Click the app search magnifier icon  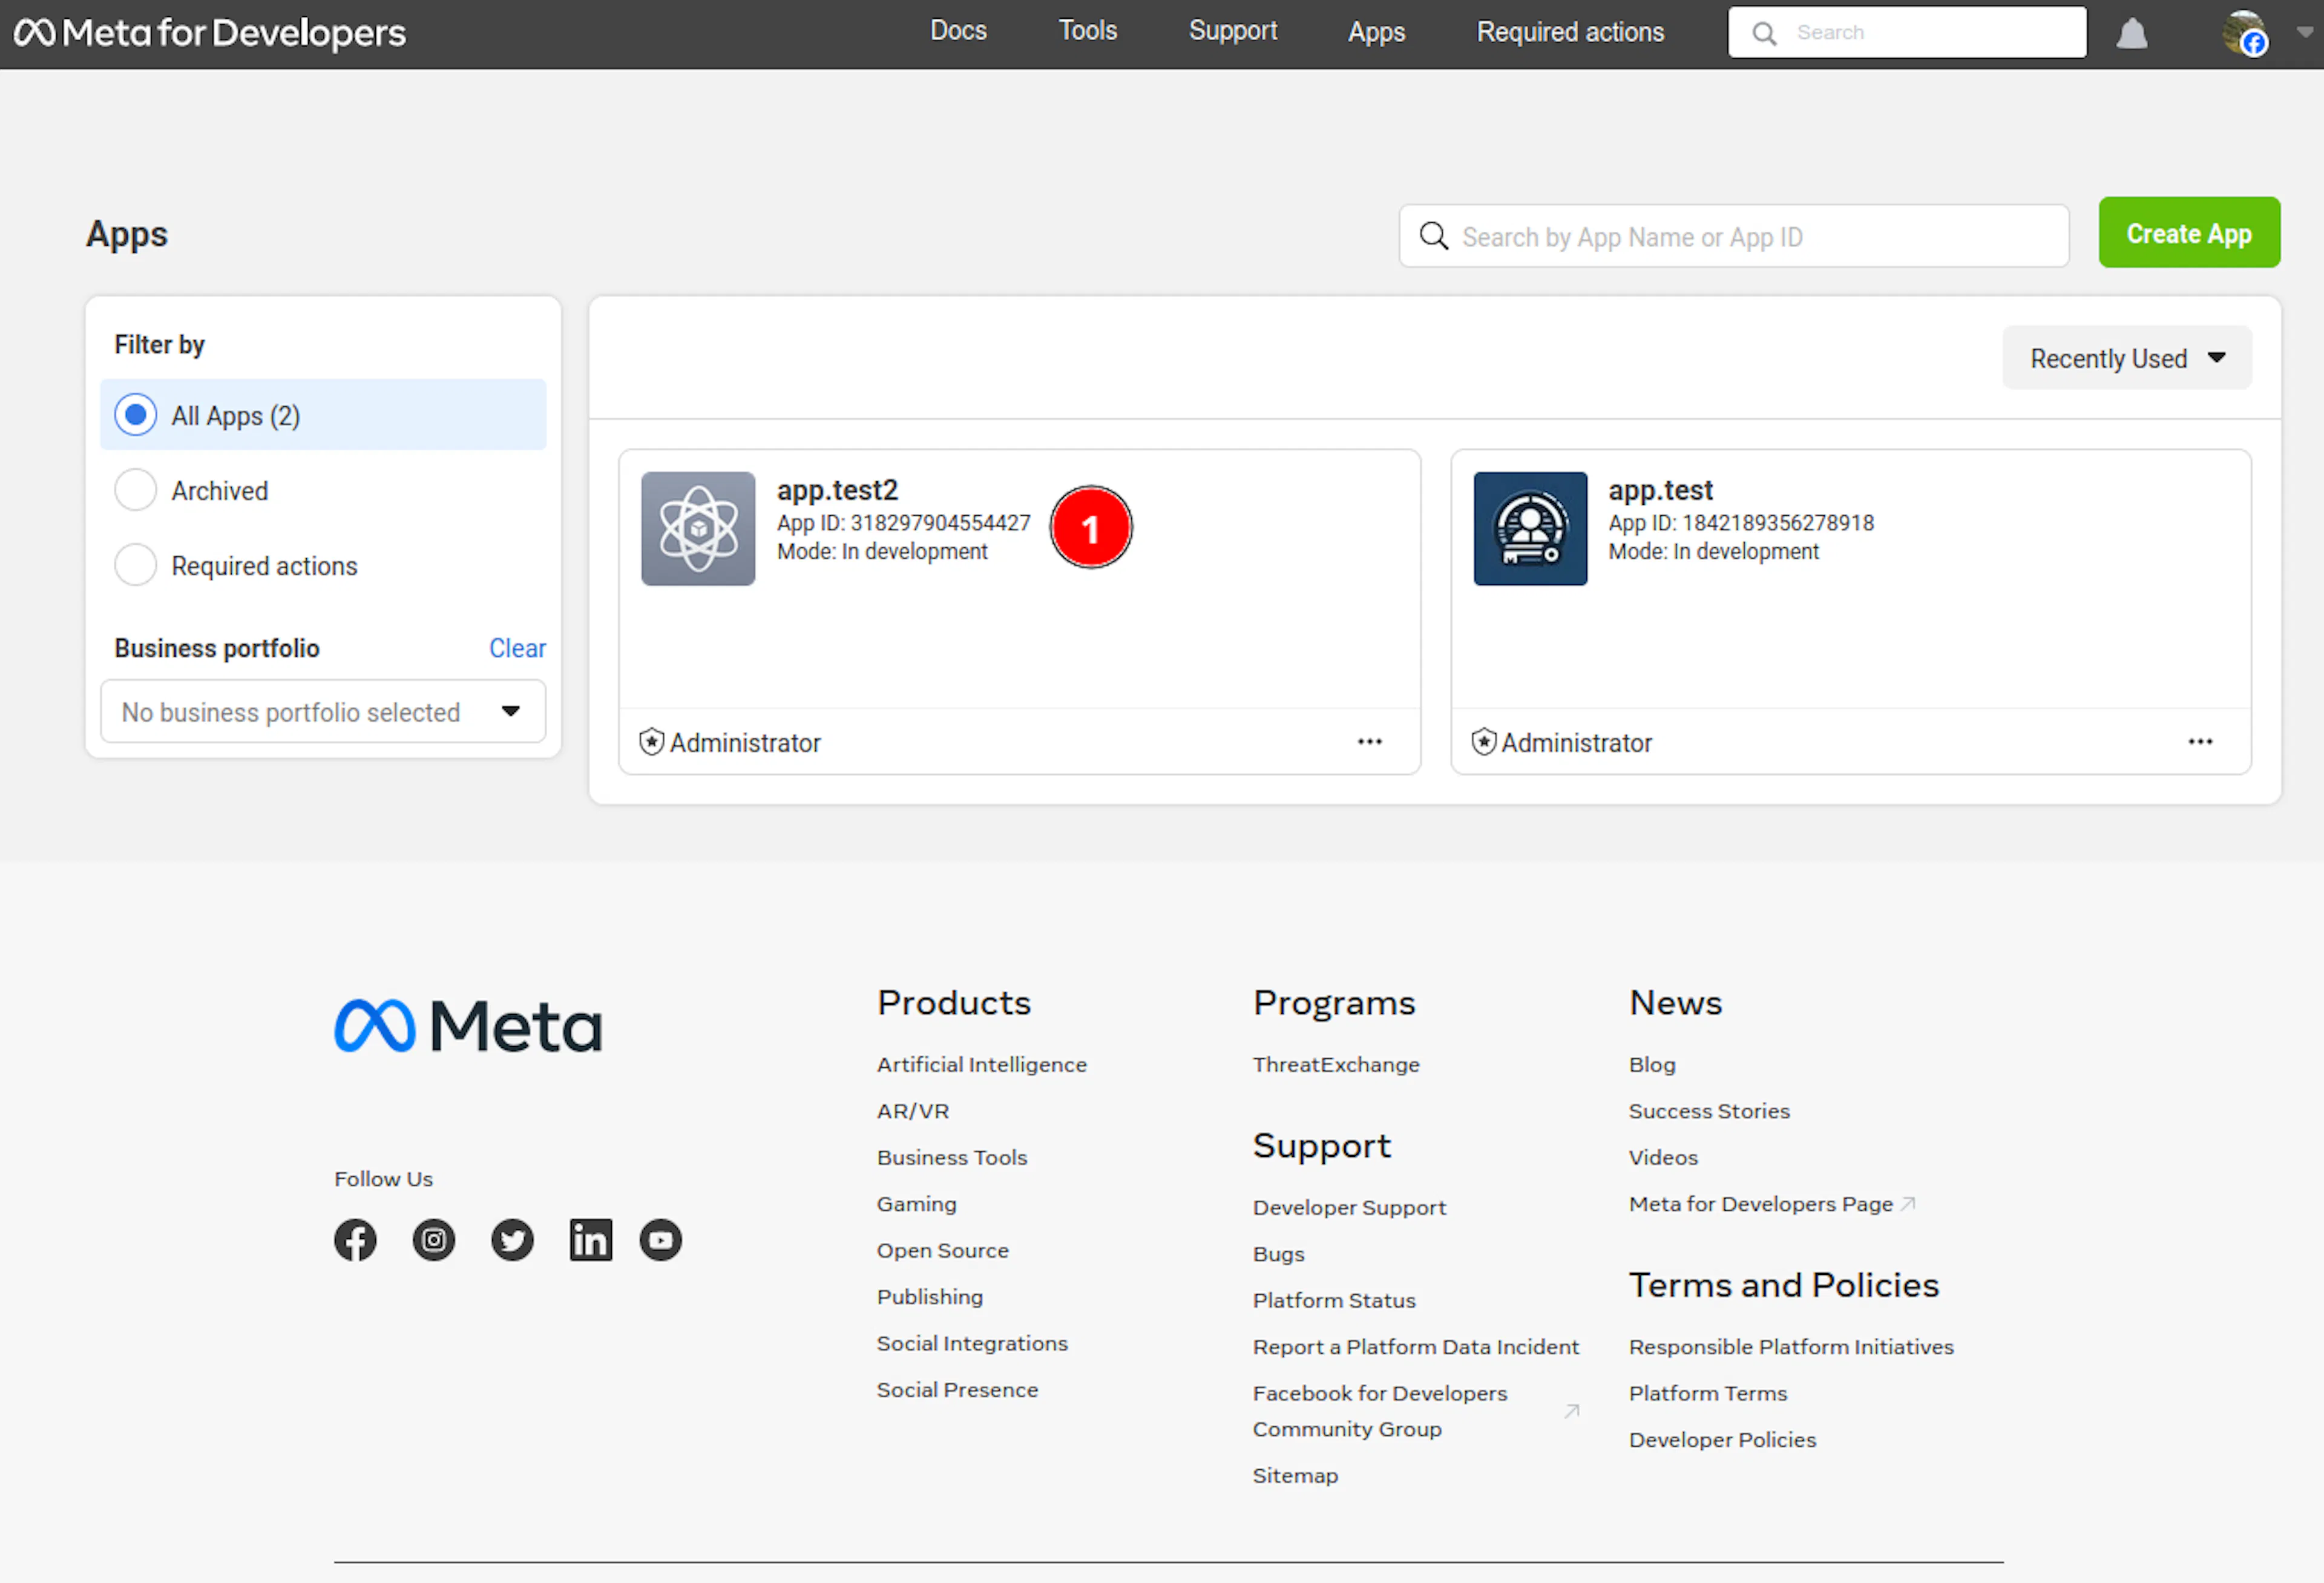1434,236
